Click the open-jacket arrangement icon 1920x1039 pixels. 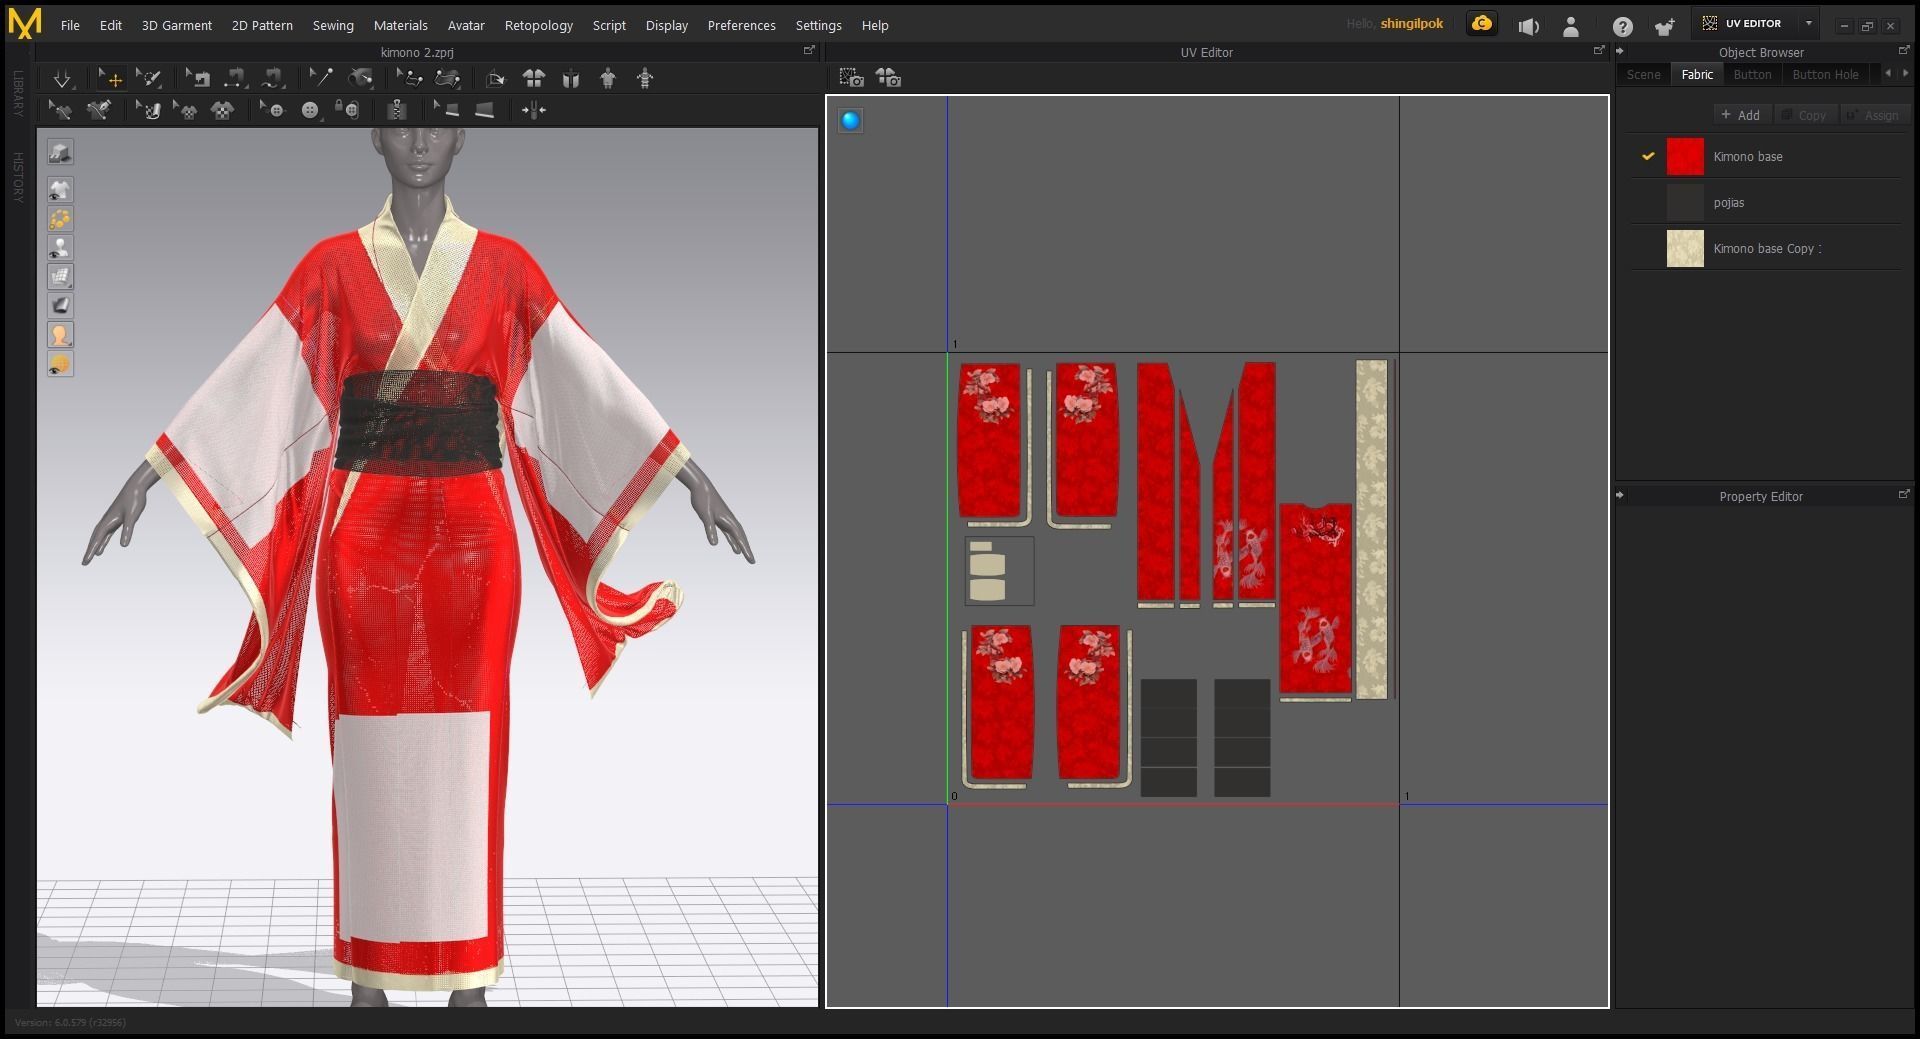click(x=571, y=78)
